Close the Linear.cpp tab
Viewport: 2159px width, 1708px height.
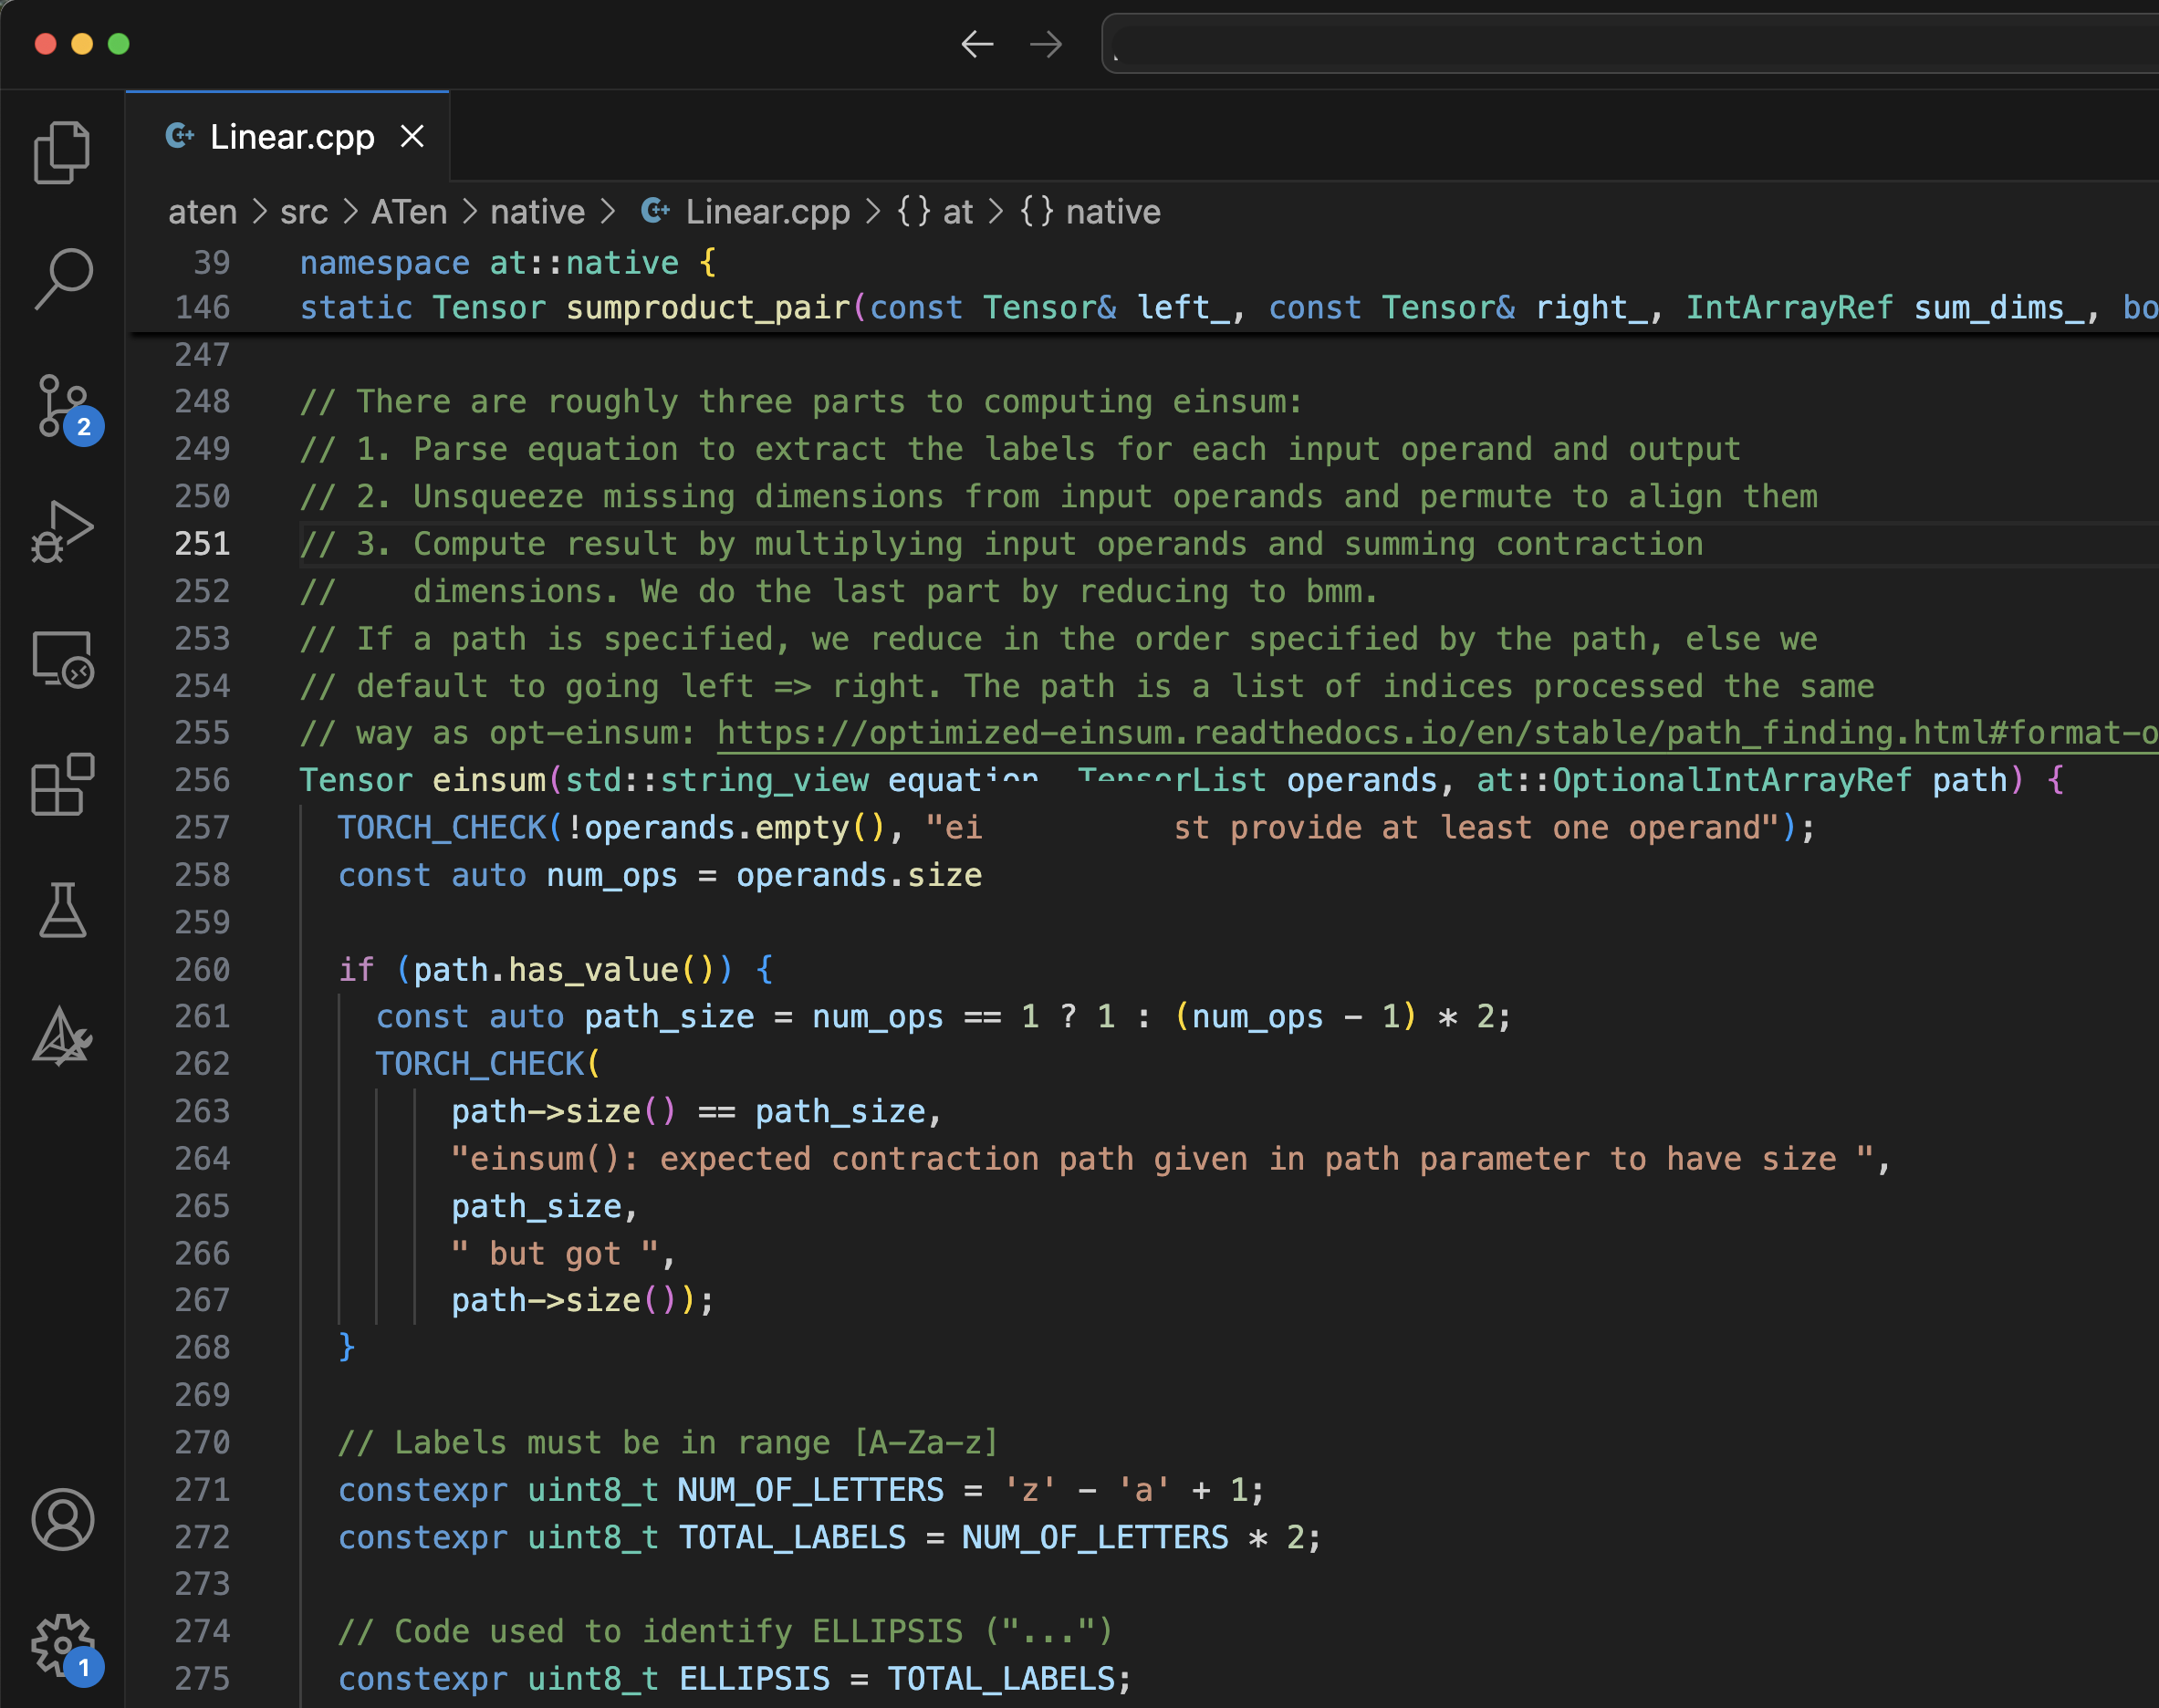(x=412, y=136)
